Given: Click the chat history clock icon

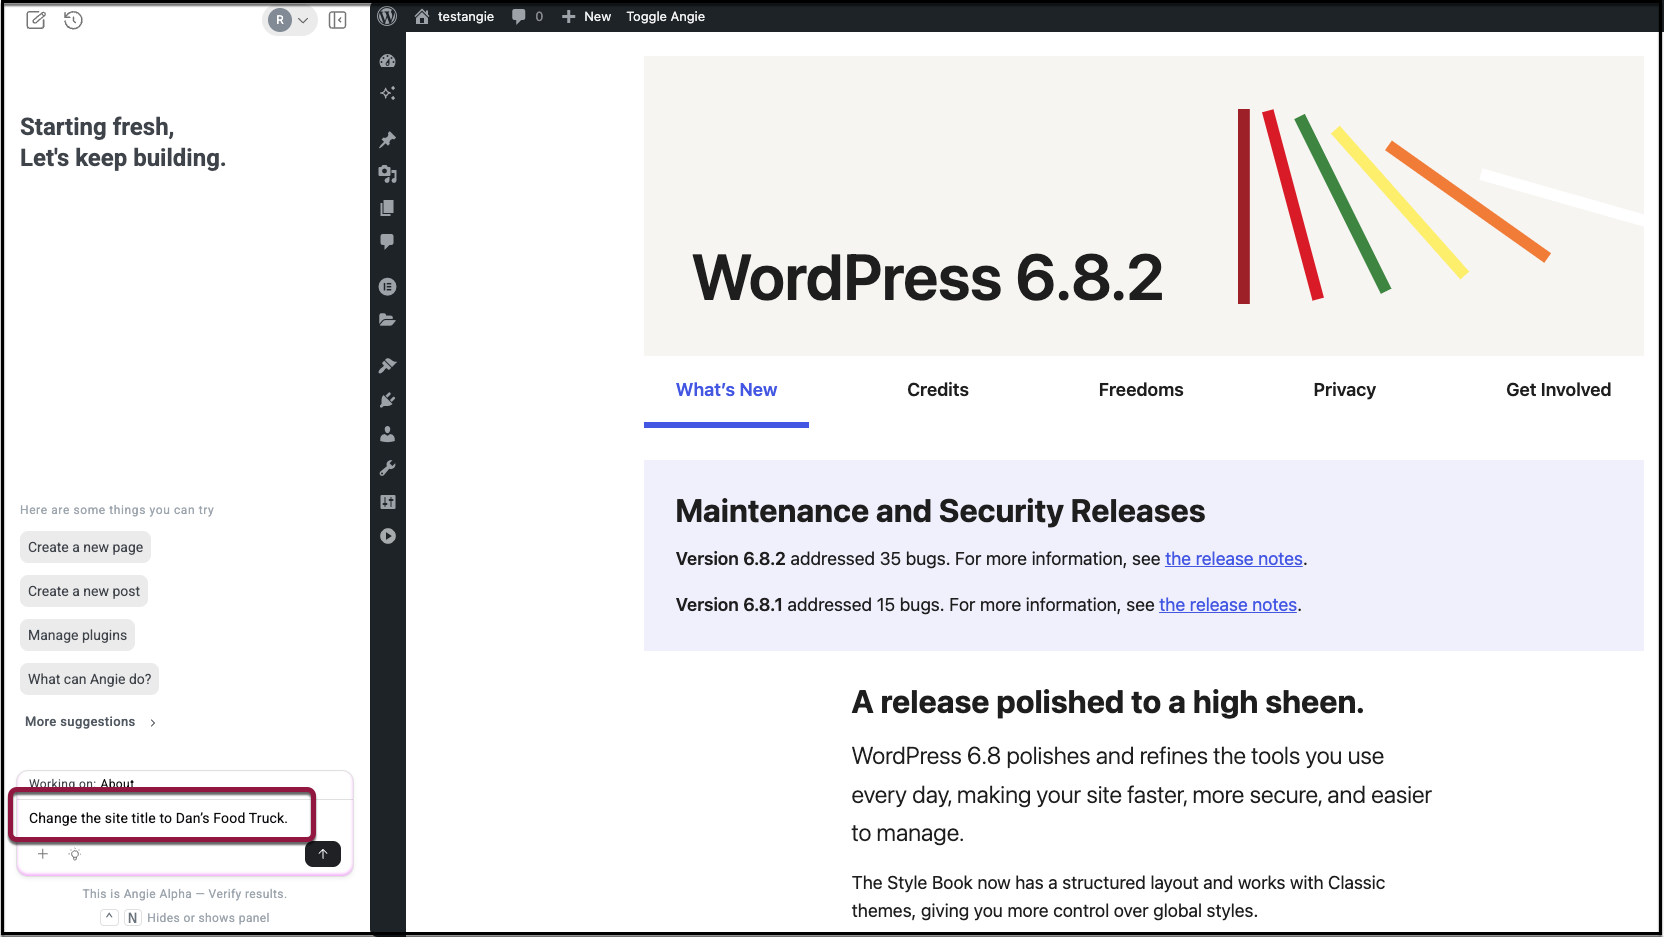Looking at the screenshot, I should pyautogui.click(x=73, y=20).
